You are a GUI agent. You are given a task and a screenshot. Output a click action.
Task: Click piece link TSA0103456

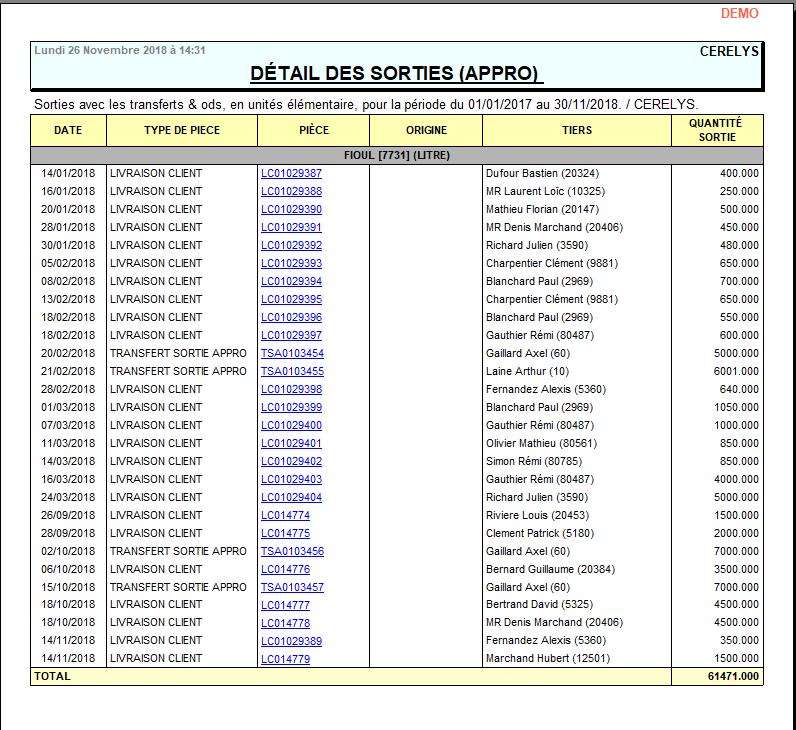[292, 551]
